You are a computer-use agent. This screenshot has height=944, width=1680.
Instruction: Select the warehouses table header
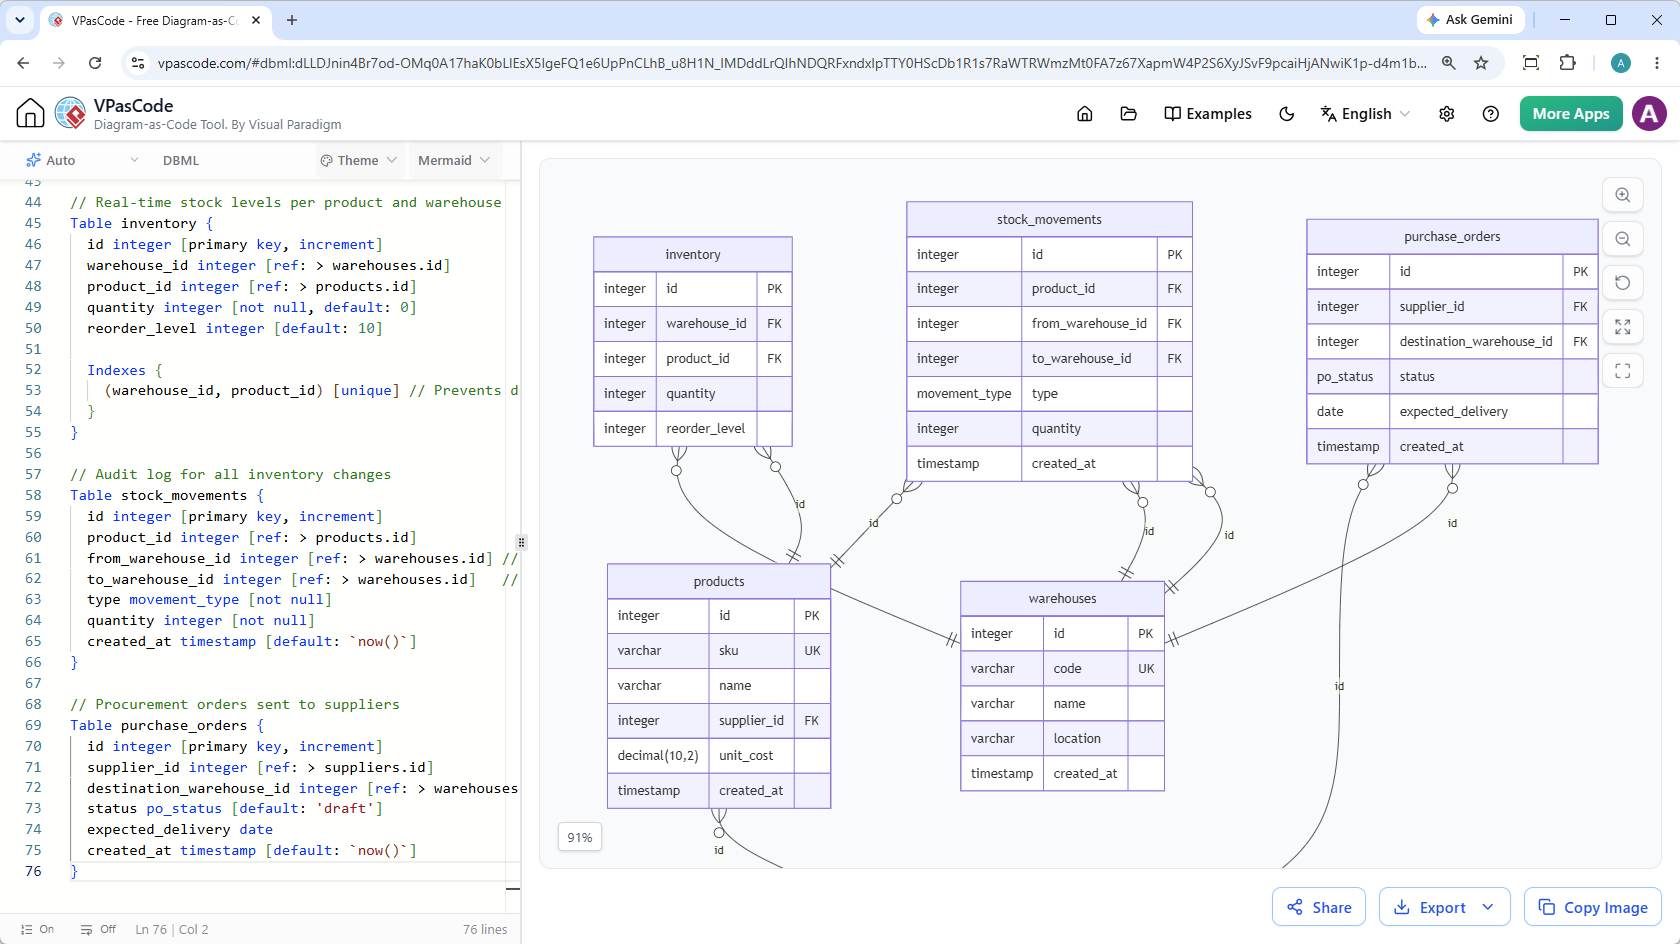[x=1062, y=598]
